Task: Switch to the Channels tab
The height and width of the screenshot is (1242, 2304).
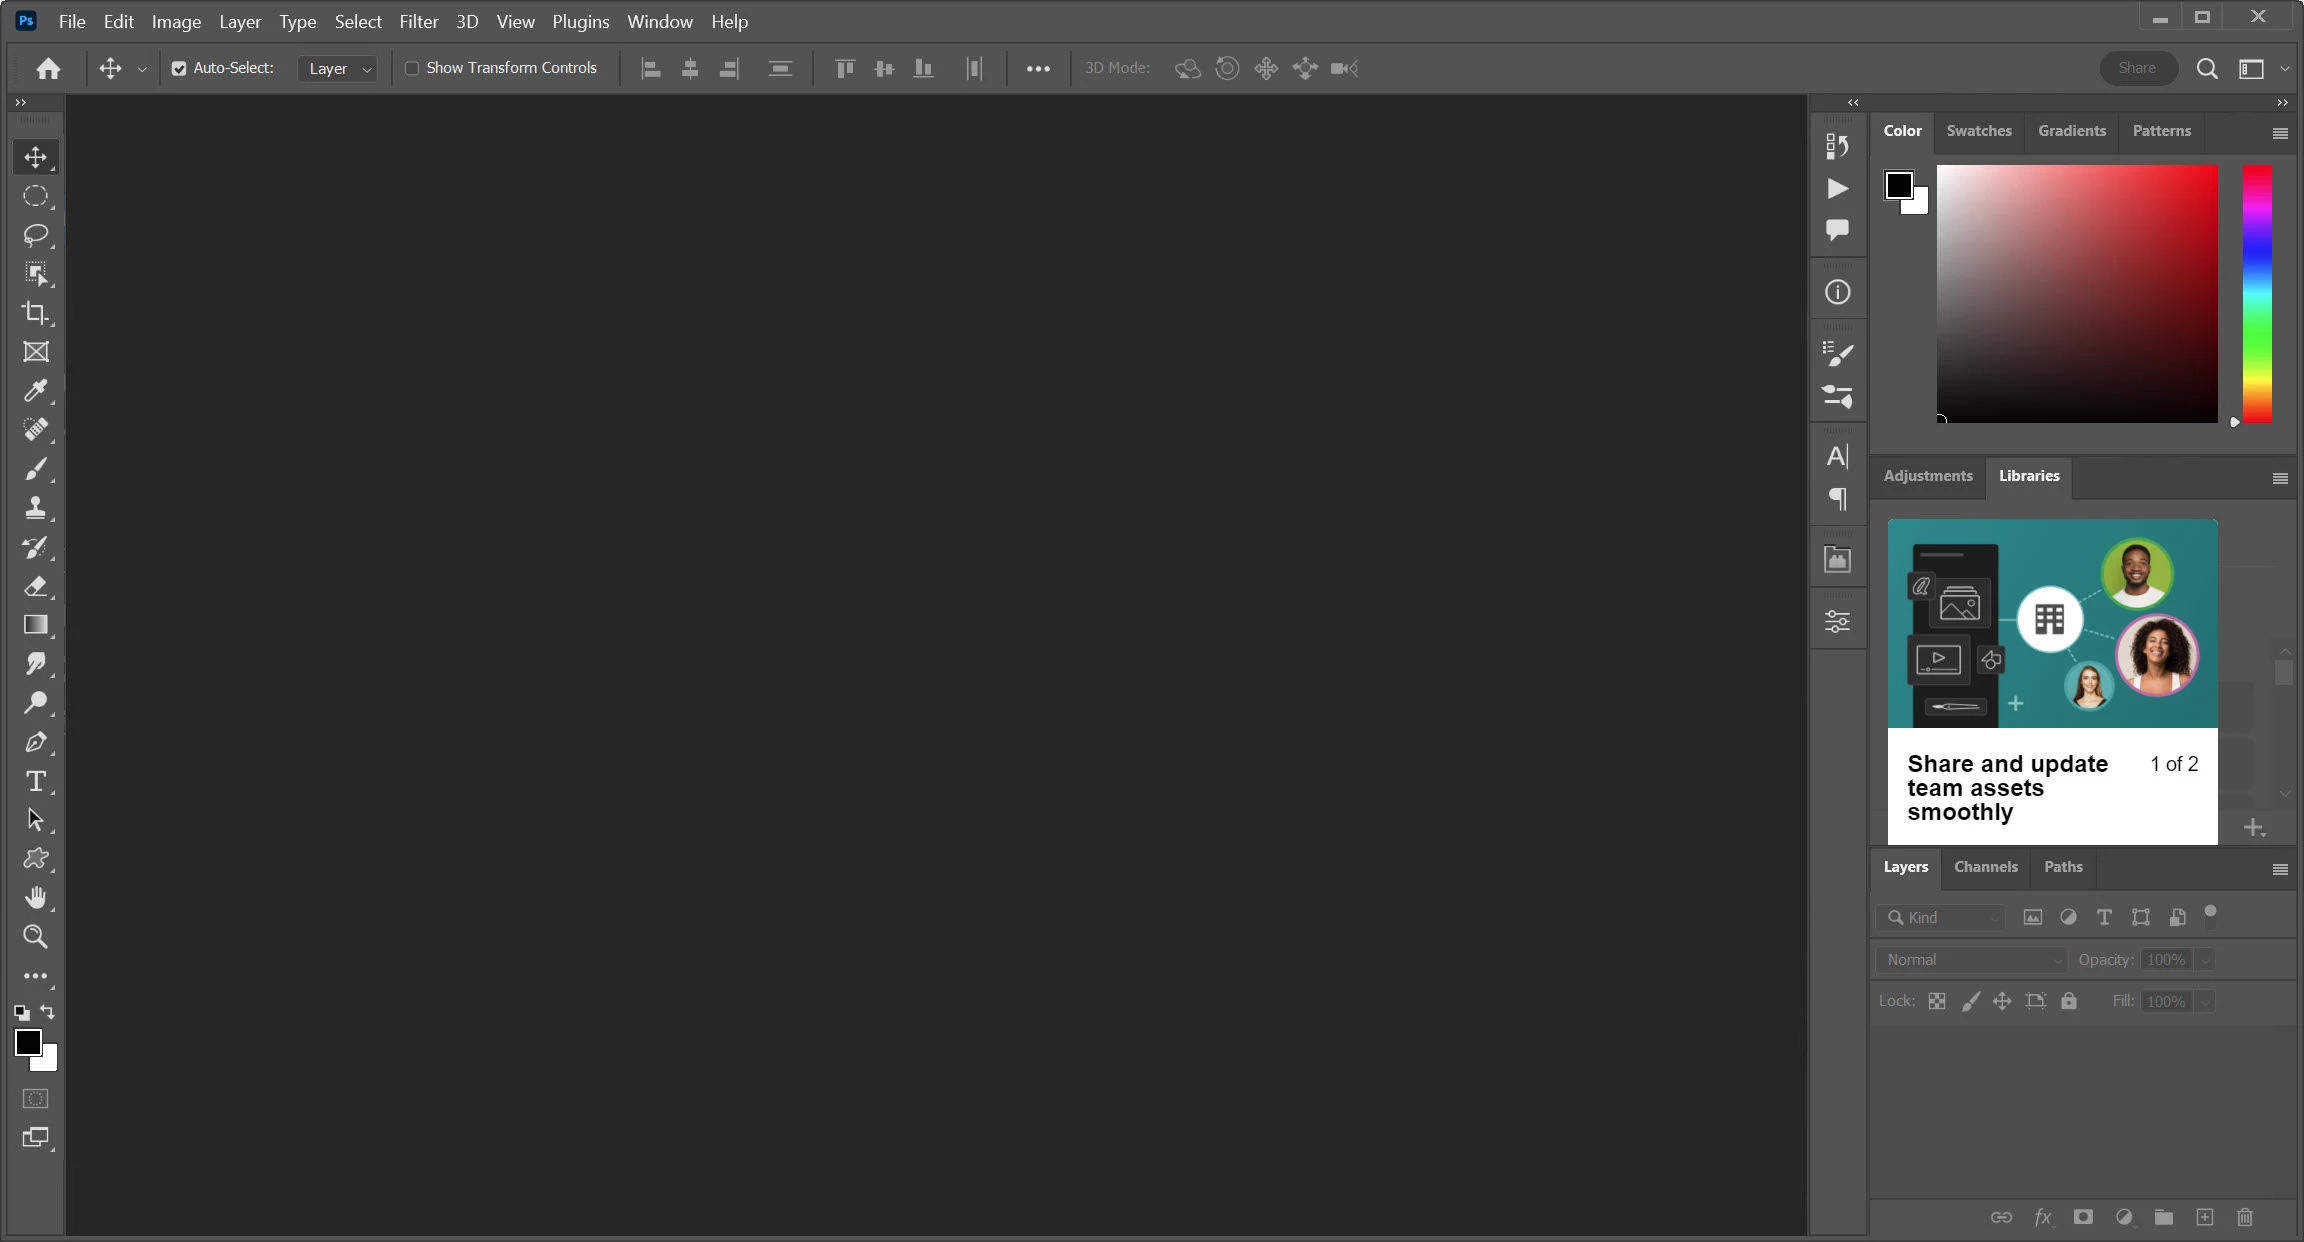Action: point(1985,867)
